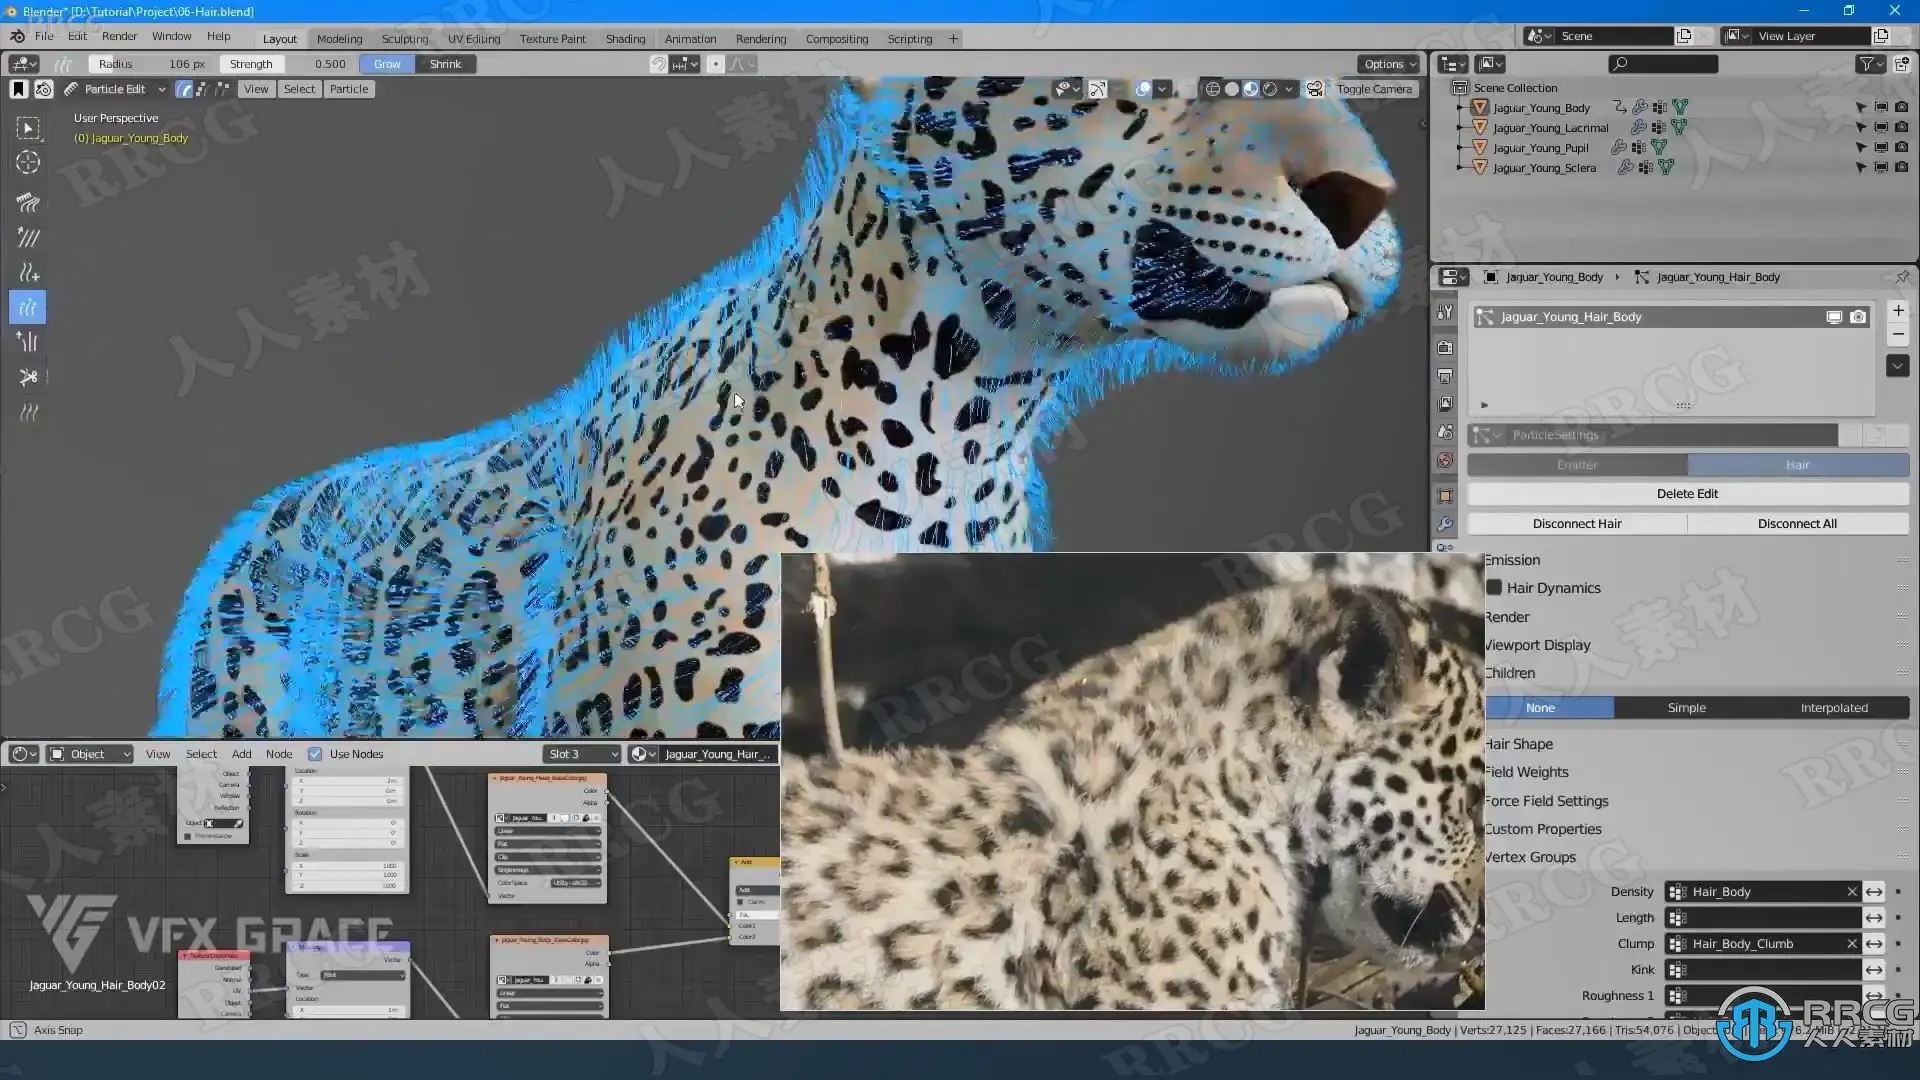
Task: Click Toggle Camera view button
Action: click(x=1374, y=89)
